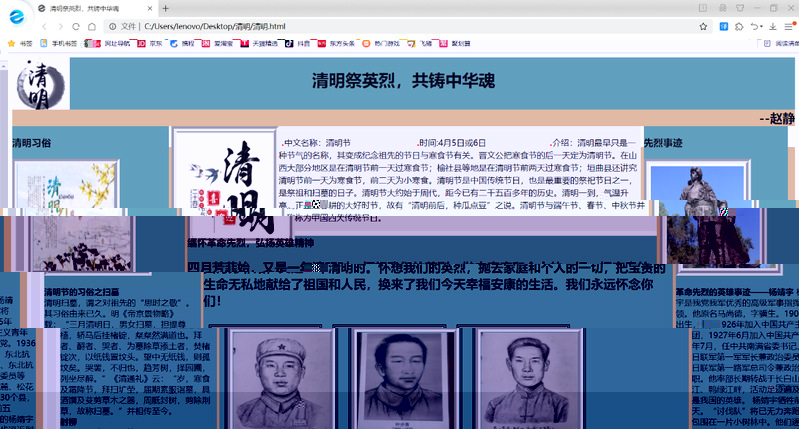Open the browser main menu
The height and width of the screenshot is (429, 799).
click(x=790, y=26)
